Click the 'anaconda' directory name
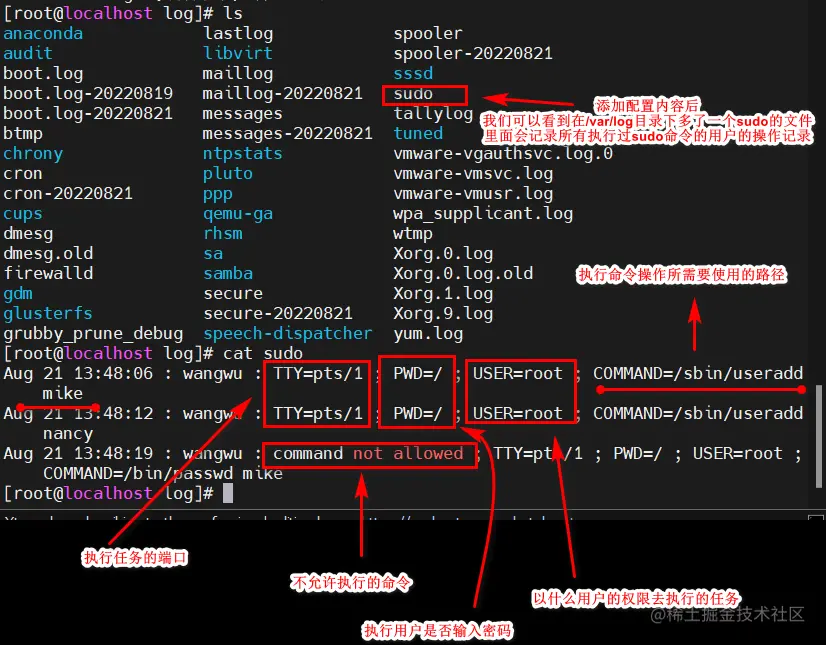The image size is (826, 645). point(43,33)
